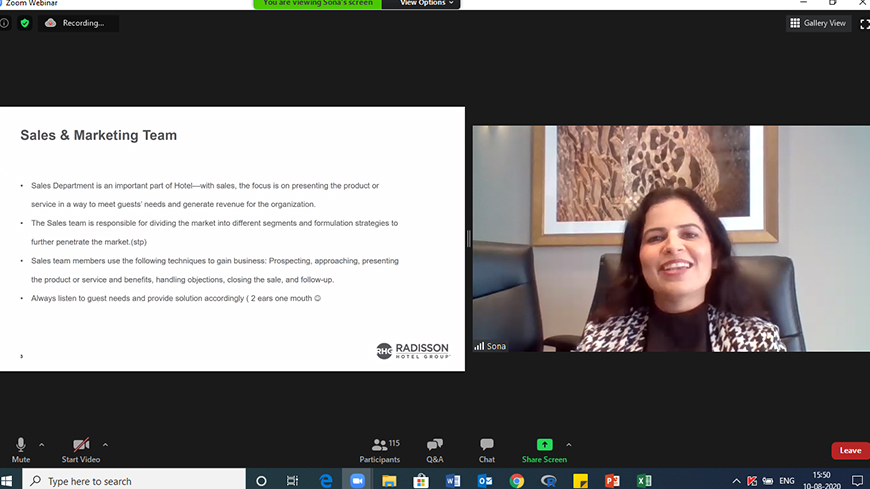Switch to Gallery View layout

(x=818, y=23)
